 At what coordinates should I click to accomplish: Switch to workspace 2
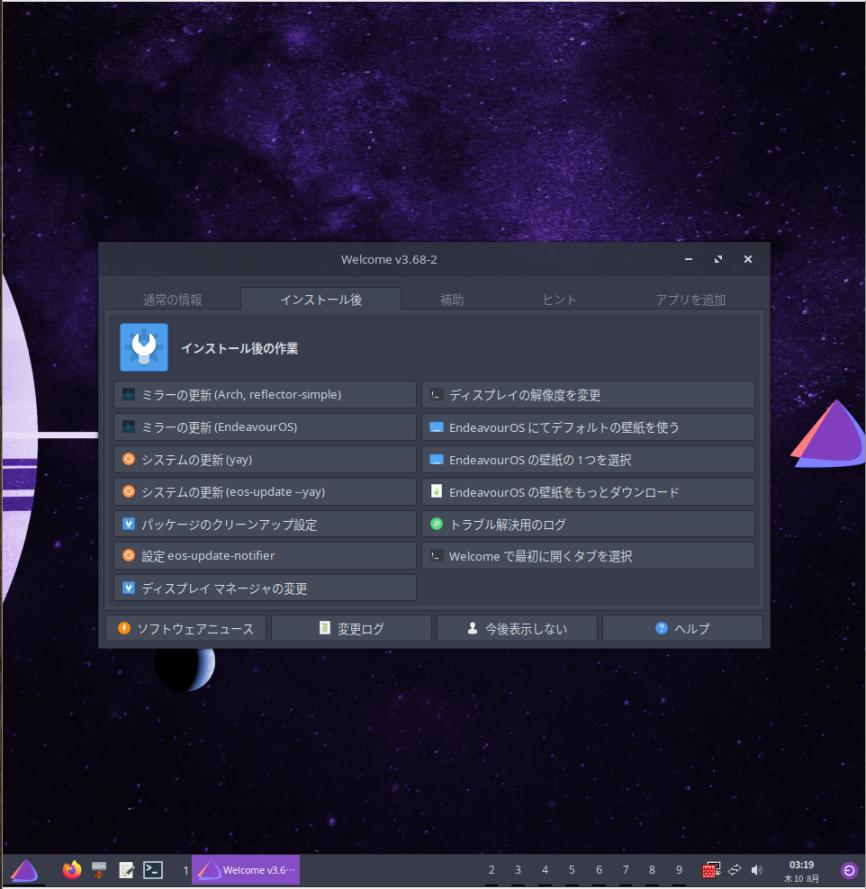(491, 870)
